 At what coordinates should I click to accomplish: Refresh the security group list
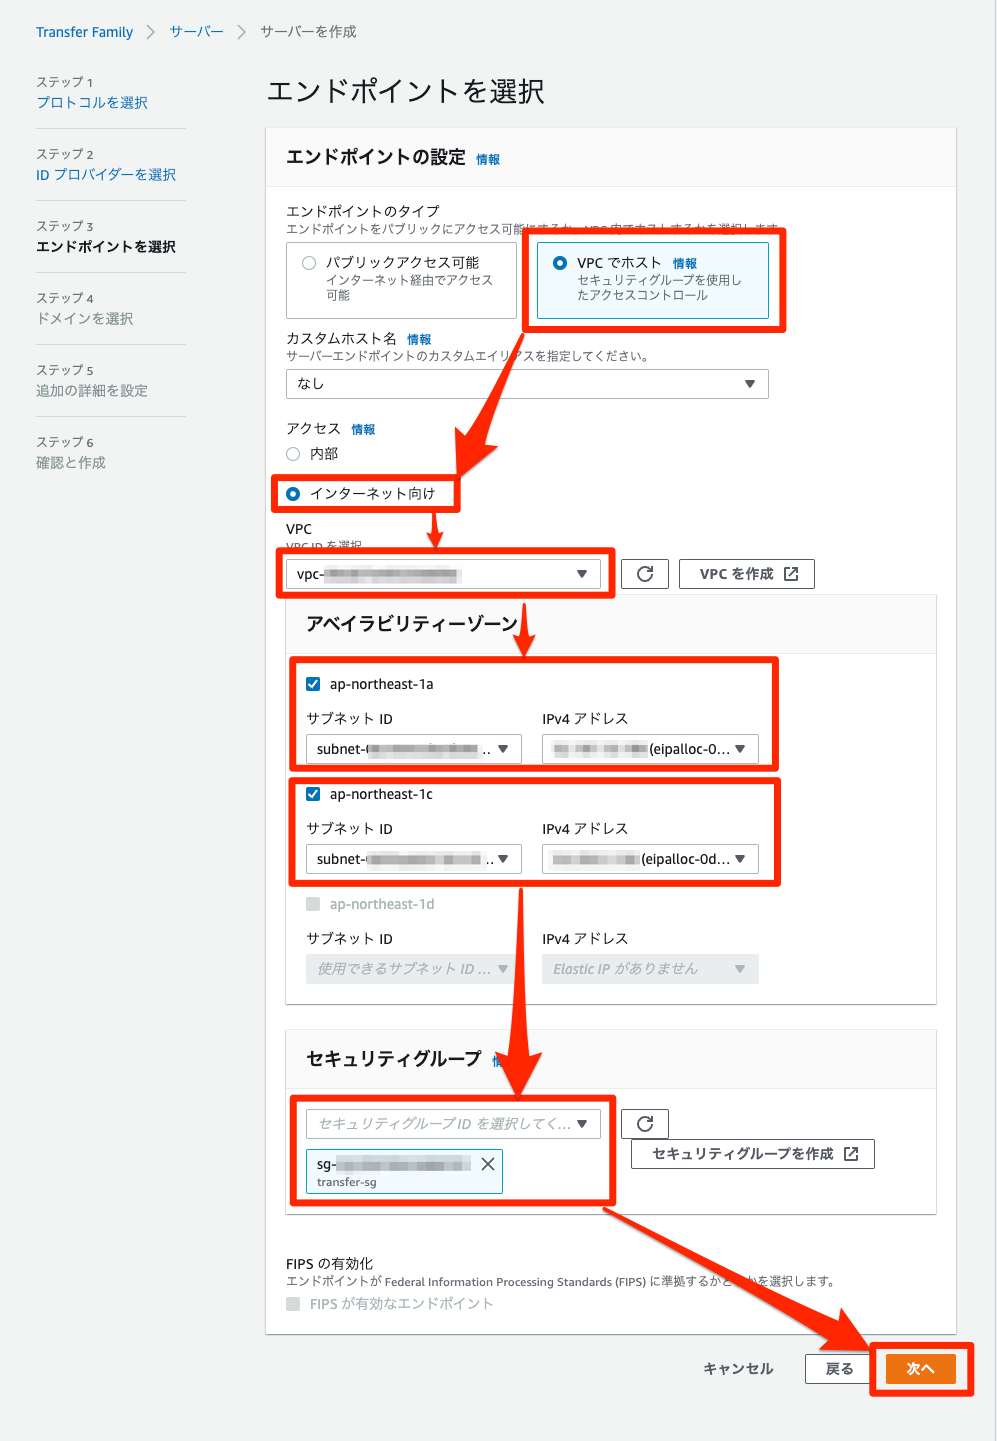click(x=644, y=1123)
